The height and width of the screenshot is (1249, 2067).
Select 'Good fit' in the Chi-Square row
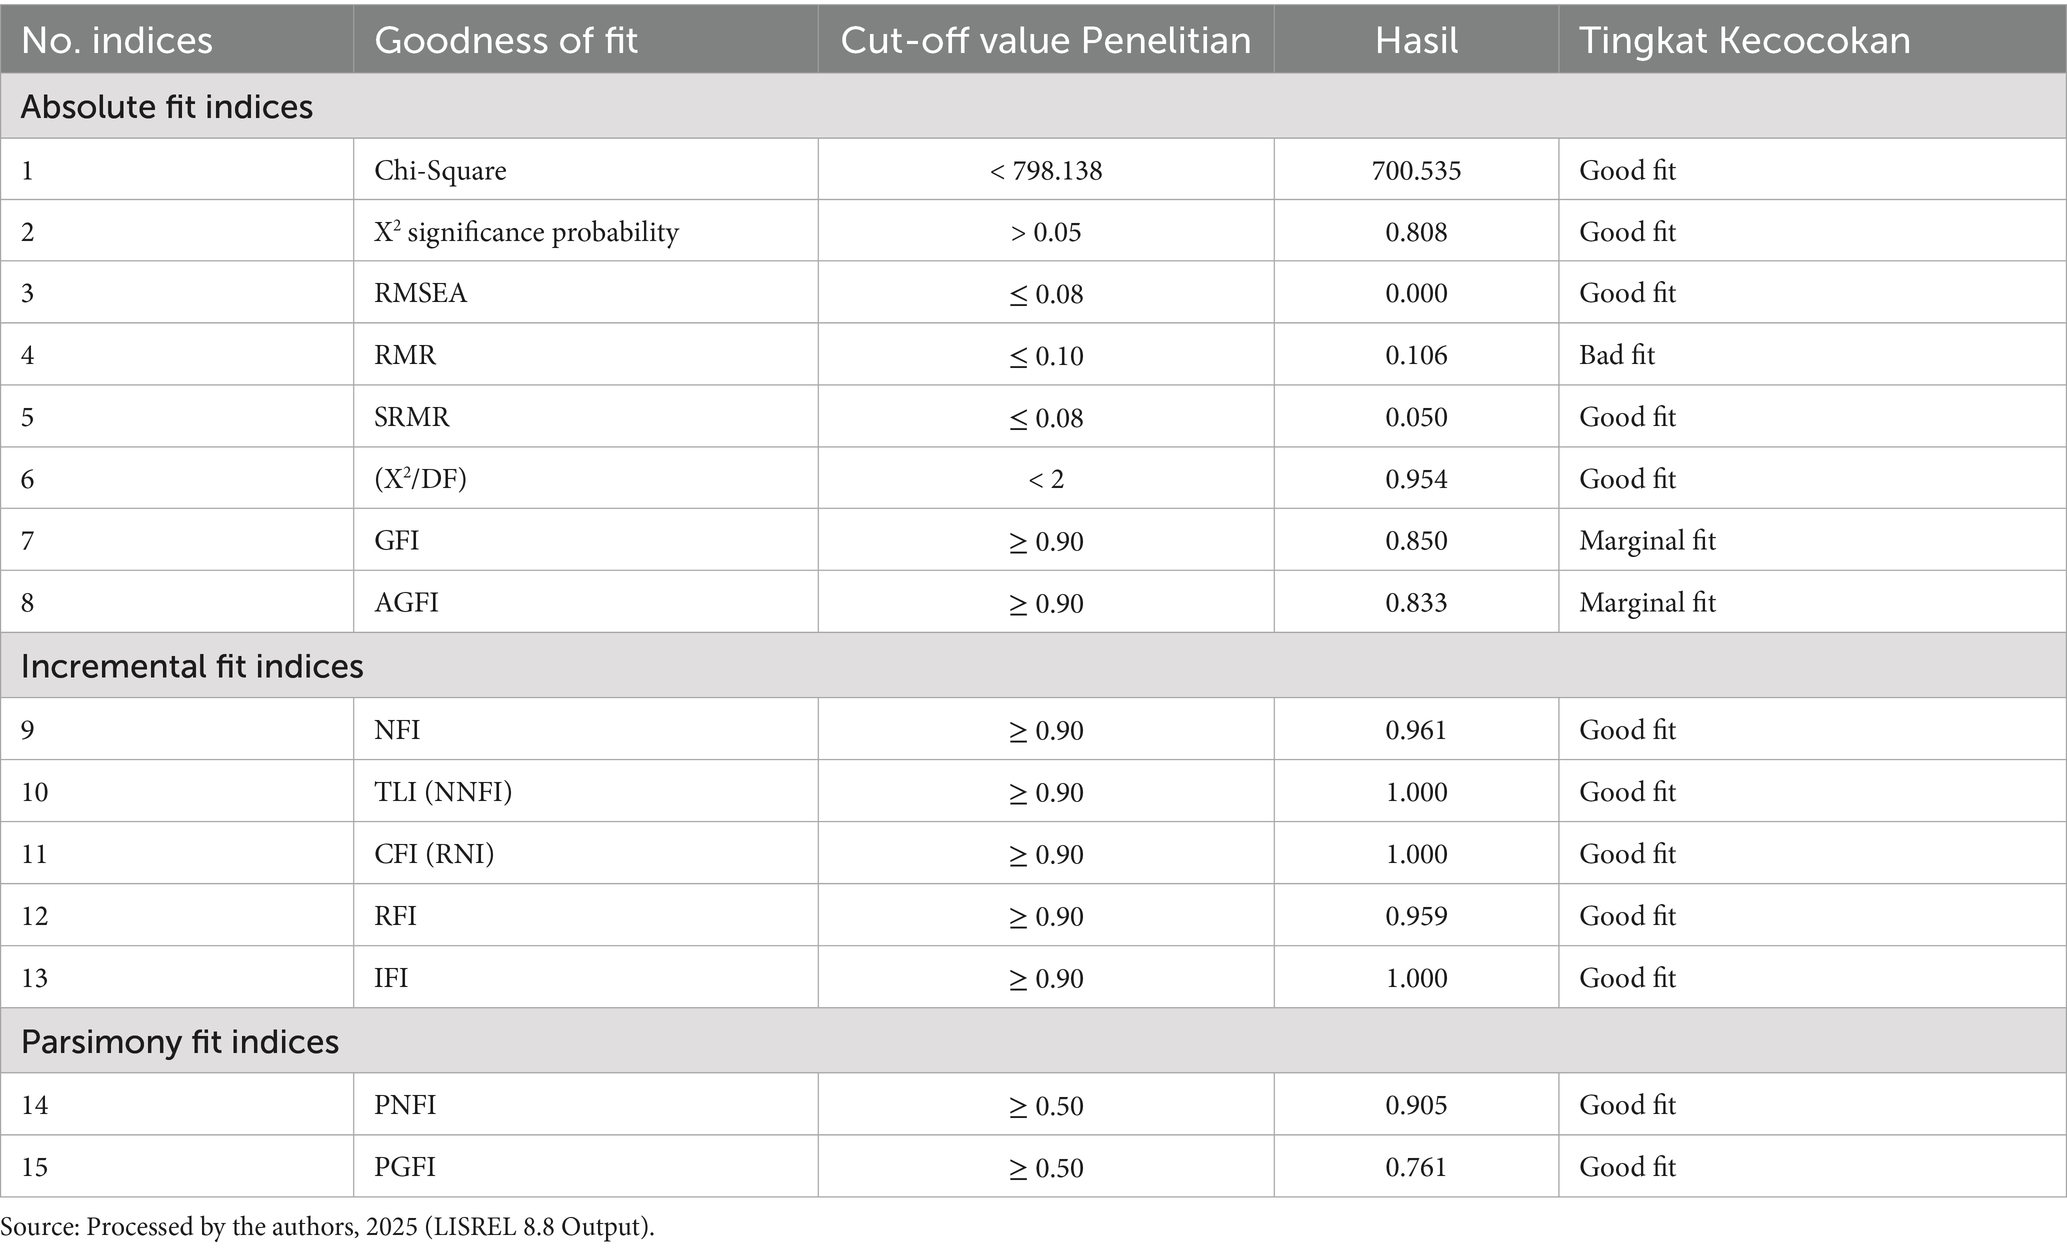(x=1627, y=170)
